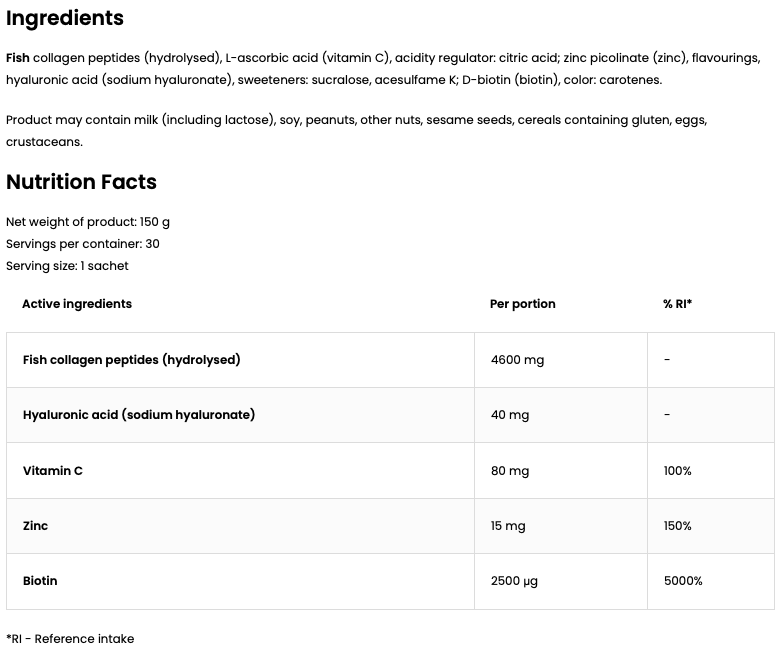Select the Fish collagen peptides row label
This screenshot has height=650, width=779.
(x=131, y=360)
